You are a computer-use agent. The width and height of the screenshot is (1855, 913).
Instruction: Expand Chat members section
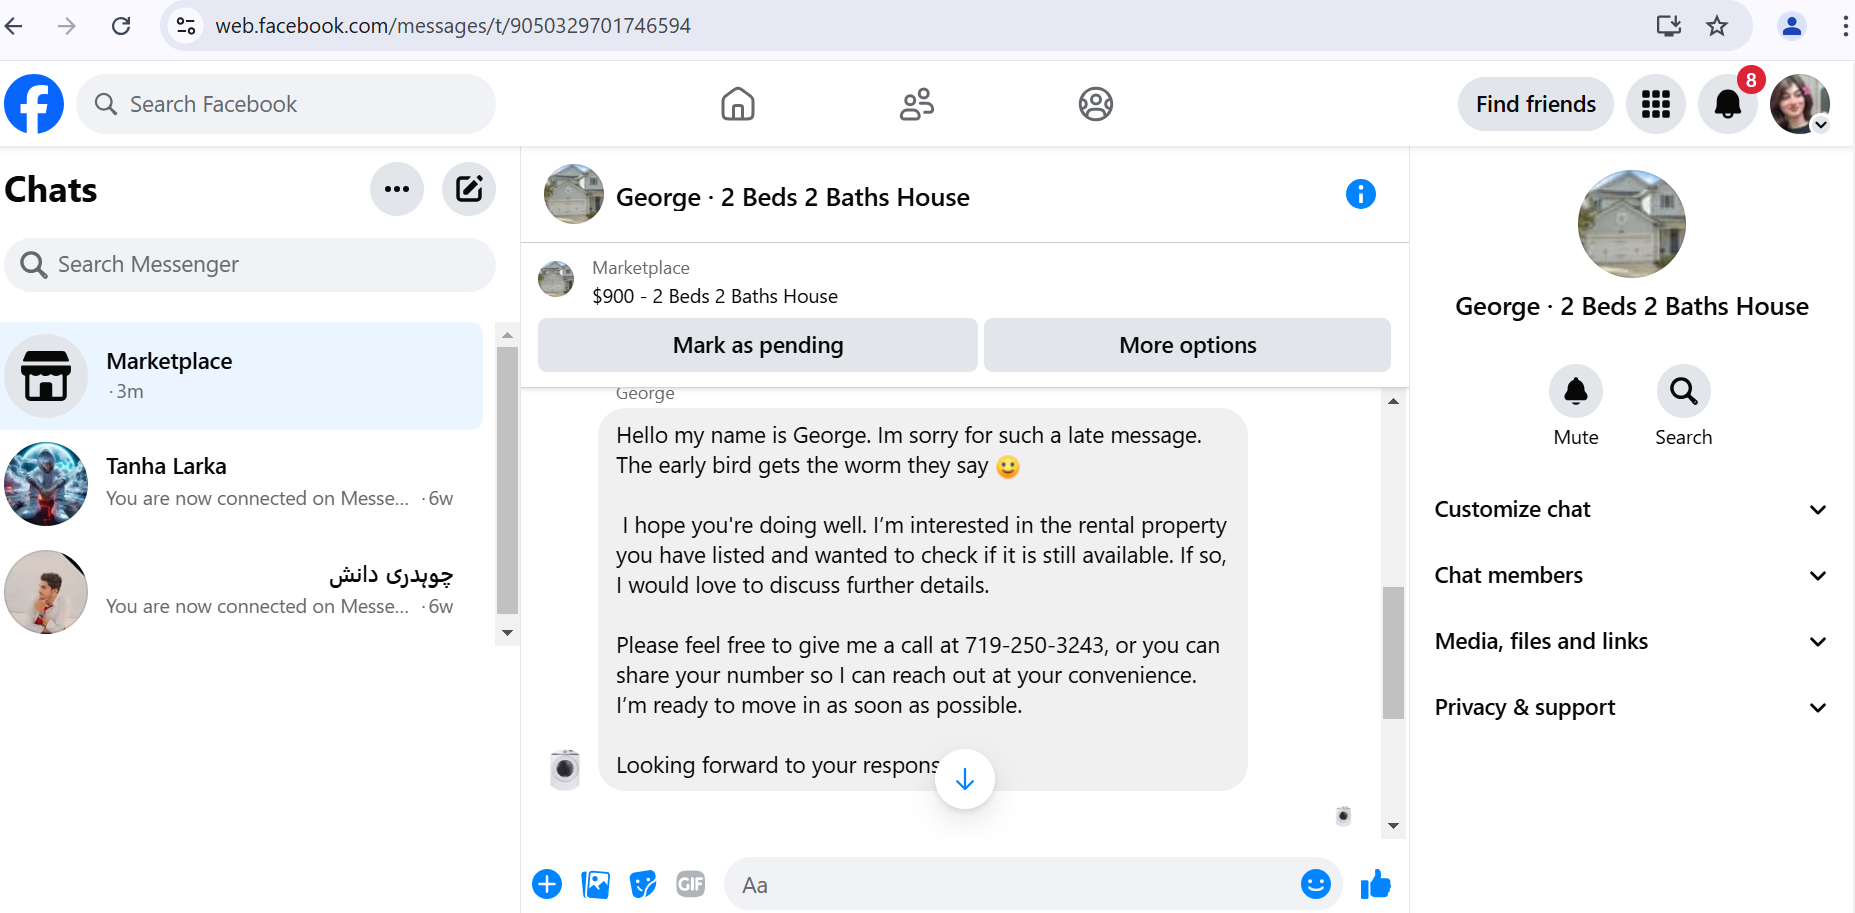point(1631,576)
